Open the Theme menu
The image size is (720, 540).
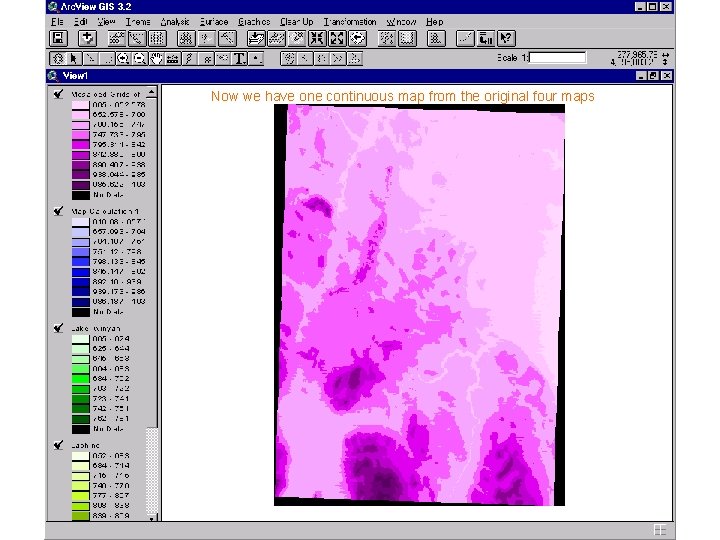[138, 21]
